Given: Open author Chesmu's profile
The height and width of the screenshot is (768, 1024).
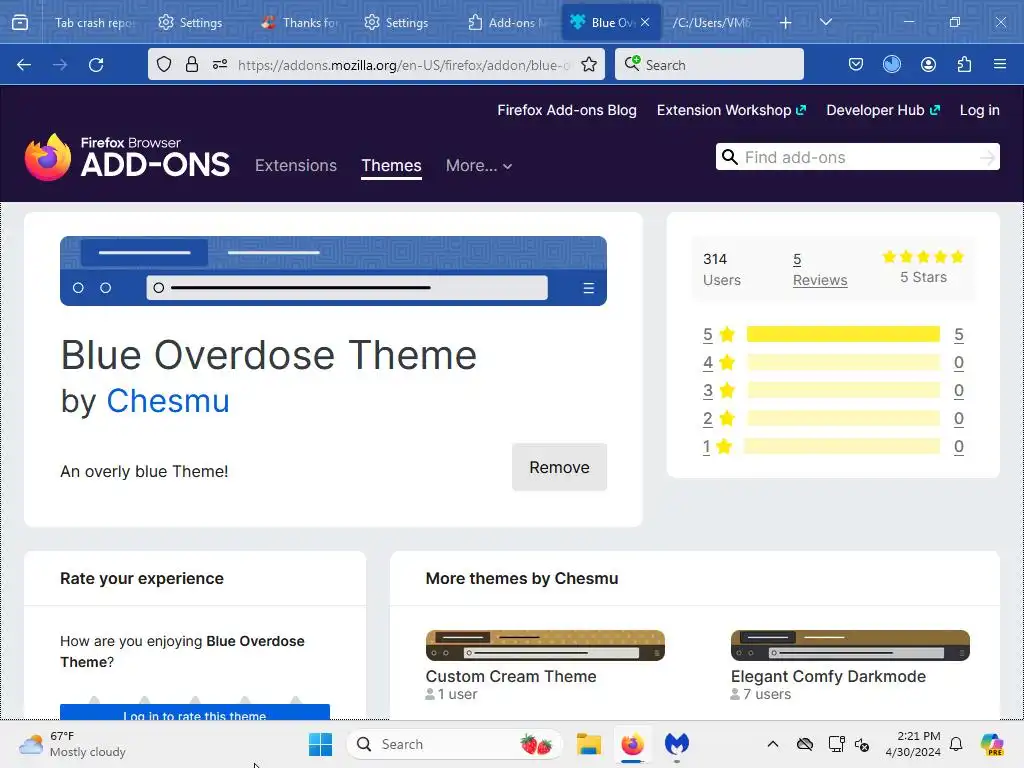Looking at the screenshot, I should [x=168, y=400].
